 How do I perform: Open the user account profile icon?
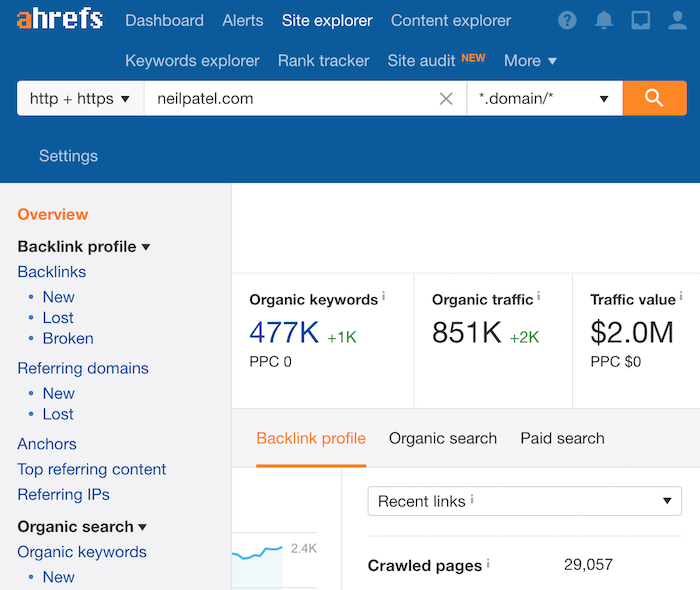[677, 20]
